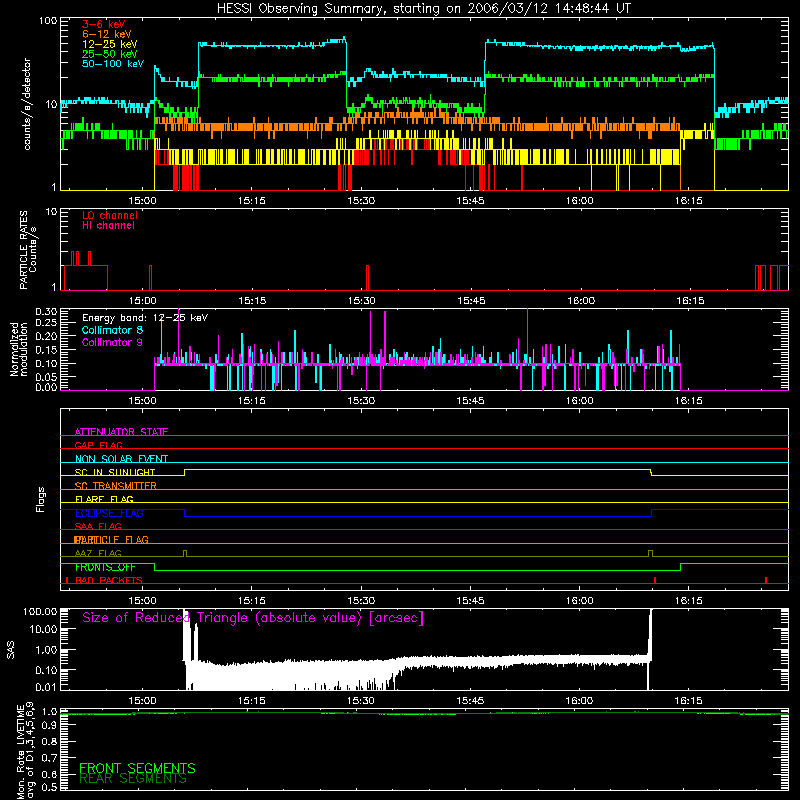This screenshot has height=800, width=800.
Task: Select the green "25-50 keV" legend label
Action: click(x=110, y=54)
